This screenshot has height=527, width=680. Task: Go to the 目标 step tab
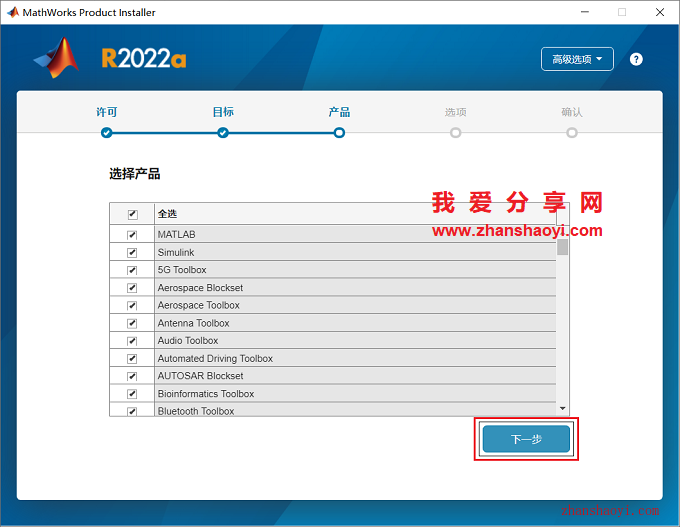(x=223, y=112)
